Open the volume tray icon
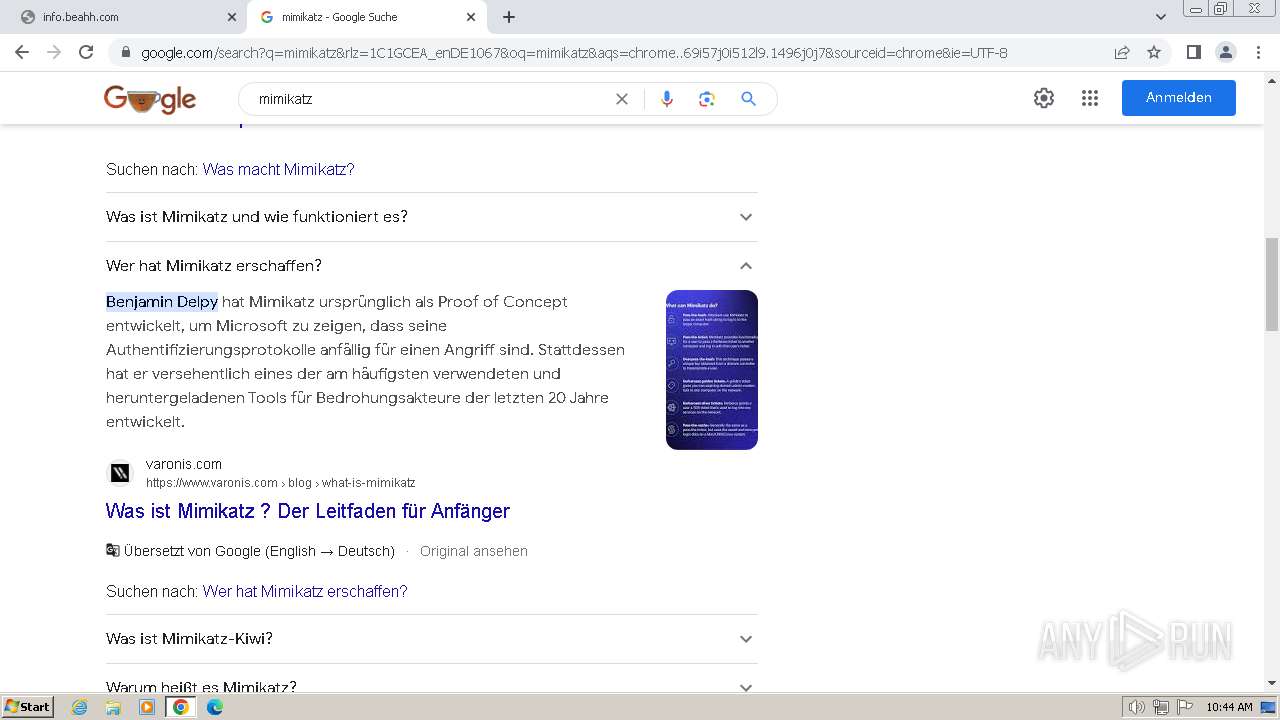1280x720 pixels. coord(1137,707)
